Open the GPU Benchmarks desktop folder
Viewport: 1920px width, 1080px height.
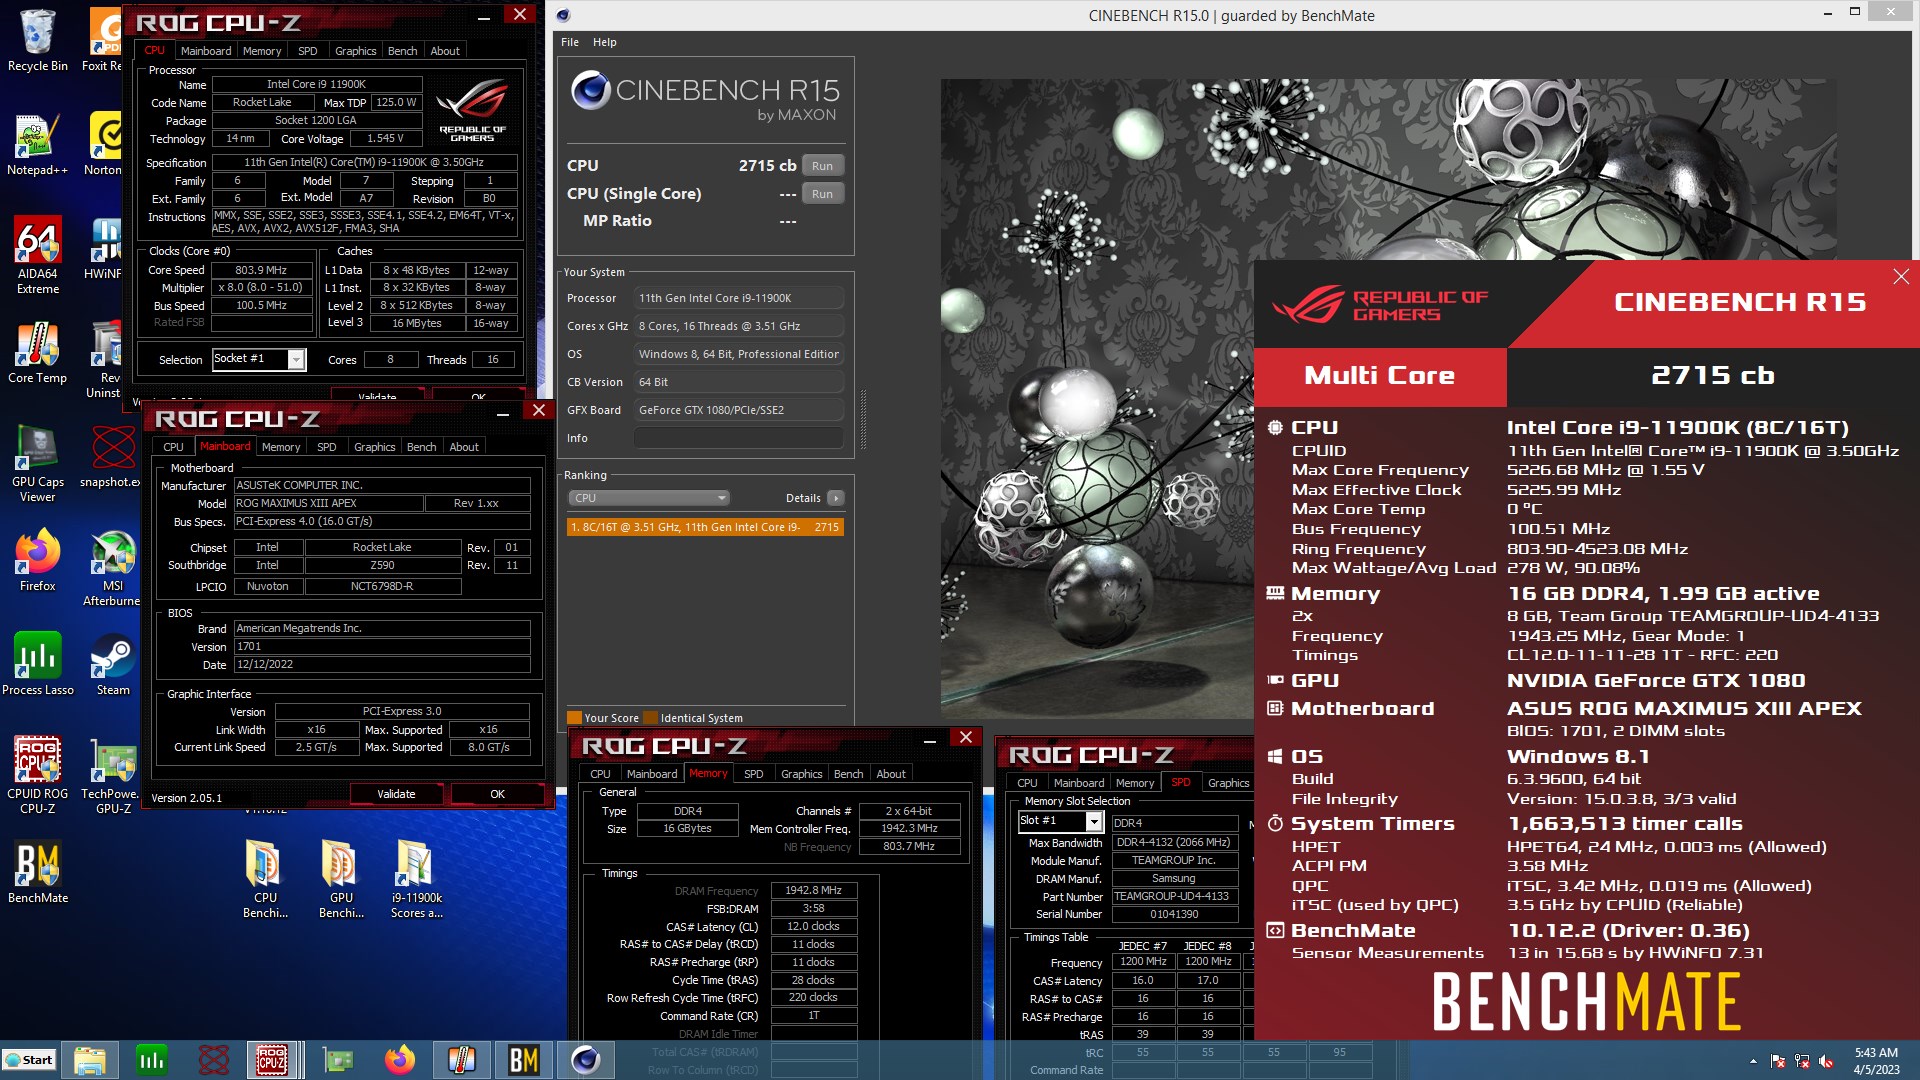341,880
